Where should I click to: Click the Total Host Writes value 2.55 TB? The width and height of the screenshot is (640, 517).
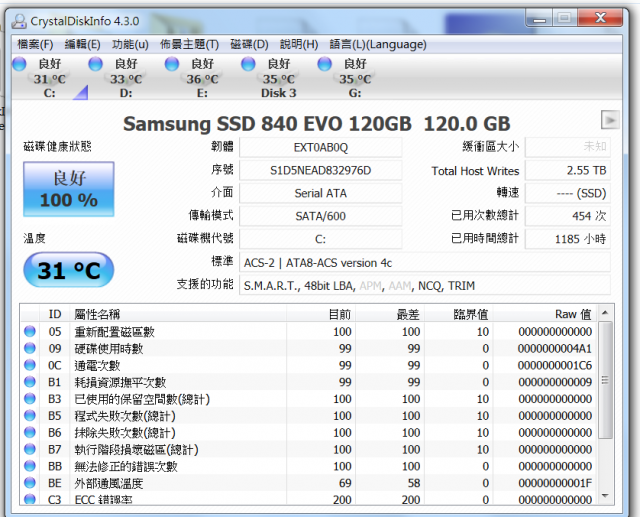click(x=568, y=170)
